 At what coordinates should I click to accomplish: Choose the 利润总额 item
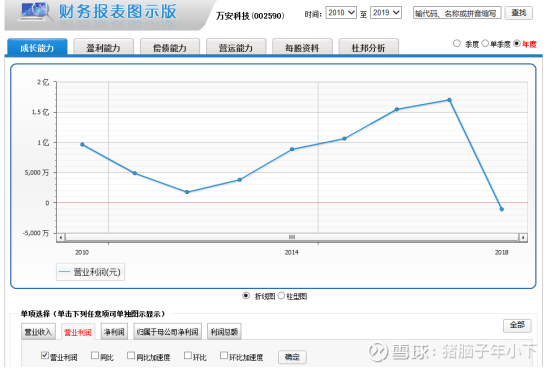coord(224,332)
